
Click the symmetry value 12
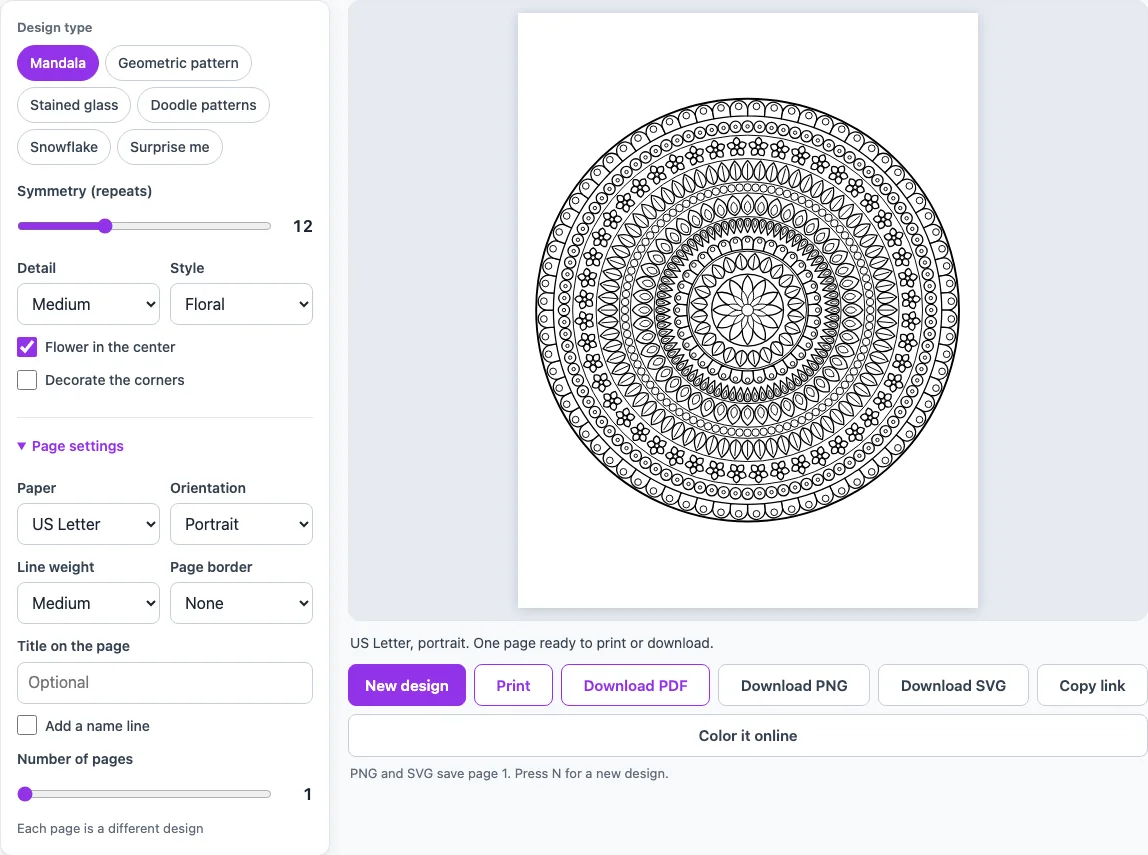click(x=302, y=226)
